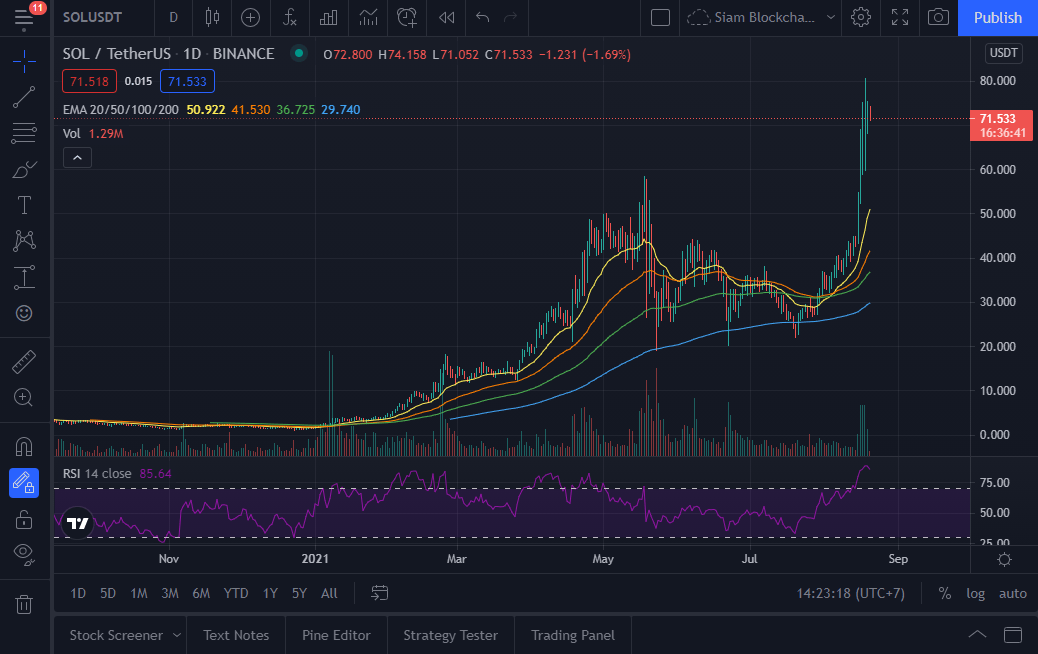Select the Trend Line drawing tool

coord(25,97)
